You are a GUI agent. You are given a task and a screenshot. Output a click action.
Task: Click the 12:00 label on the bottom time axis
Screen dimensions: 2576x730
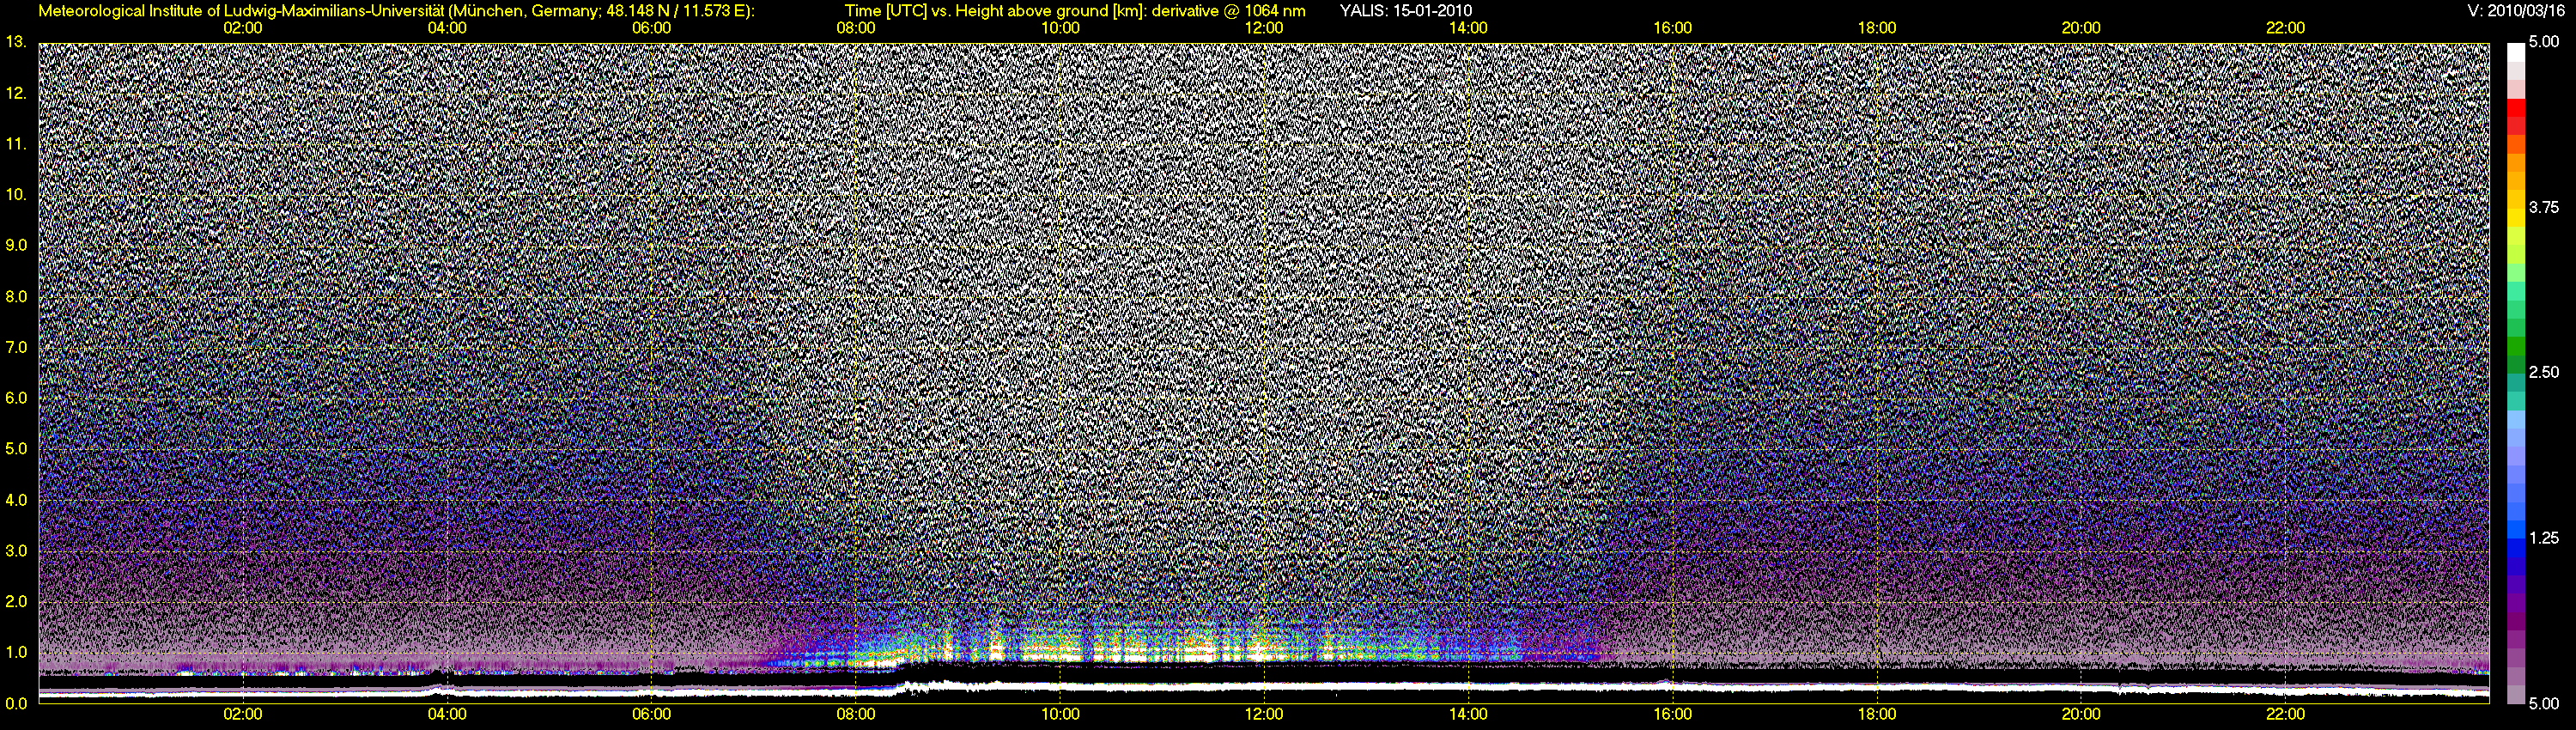[1264, 715]
